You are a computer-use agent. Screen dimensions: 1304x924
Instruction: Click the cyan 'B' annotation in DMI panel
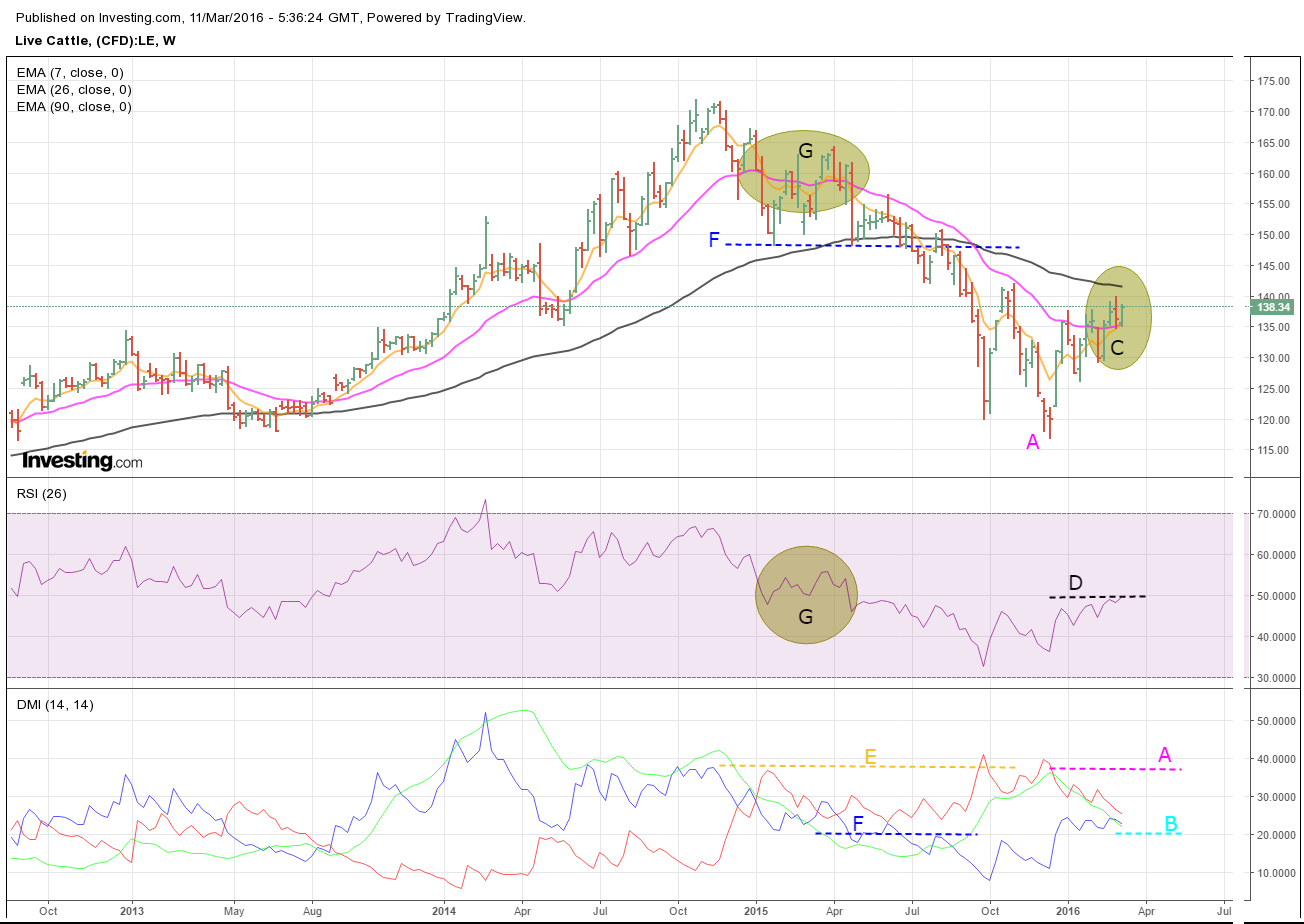point(1170,824)
